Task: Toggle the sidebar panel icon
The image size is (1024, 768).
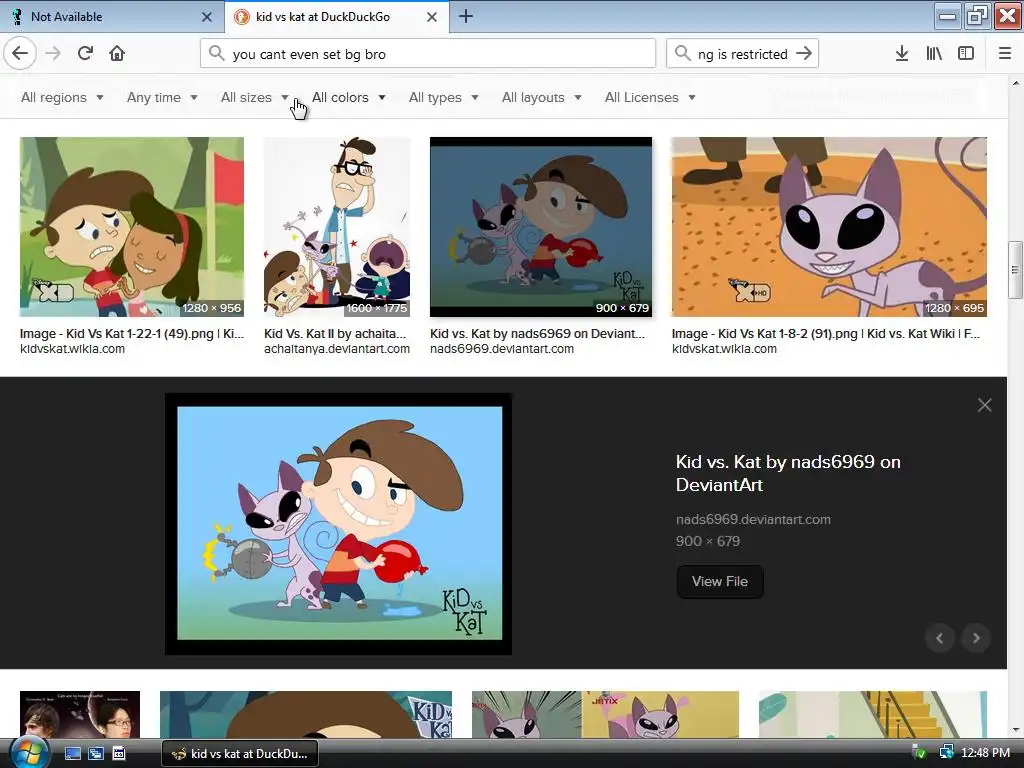Action: [966, 54]
